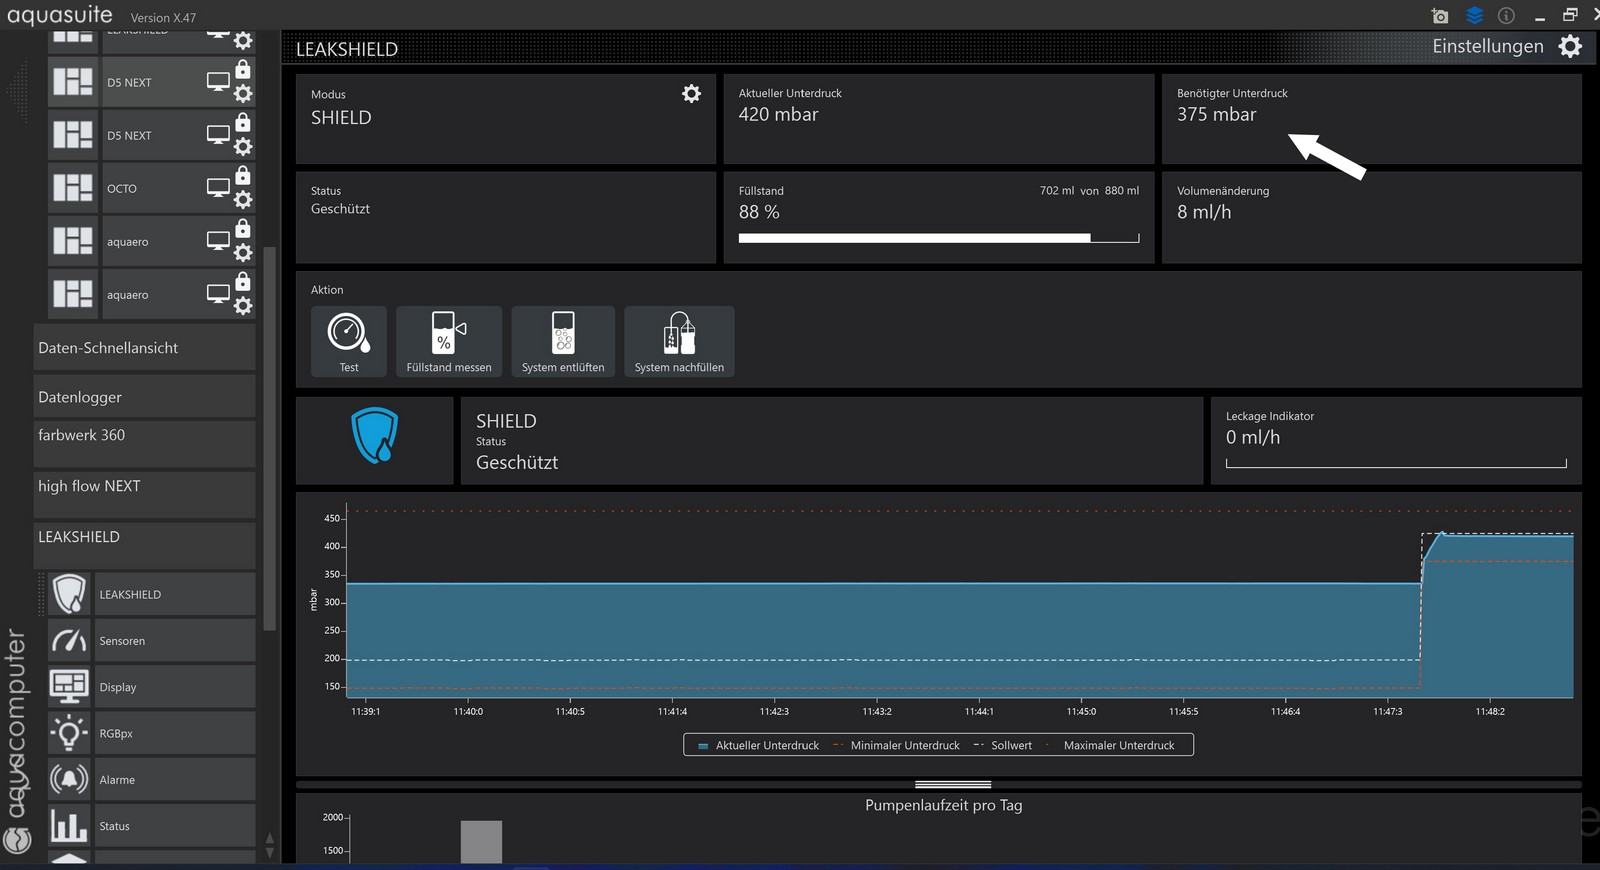Open the gear icon in the OCTO row
This screenshot has height=870, width=1600.
click(x=243, y=199)
